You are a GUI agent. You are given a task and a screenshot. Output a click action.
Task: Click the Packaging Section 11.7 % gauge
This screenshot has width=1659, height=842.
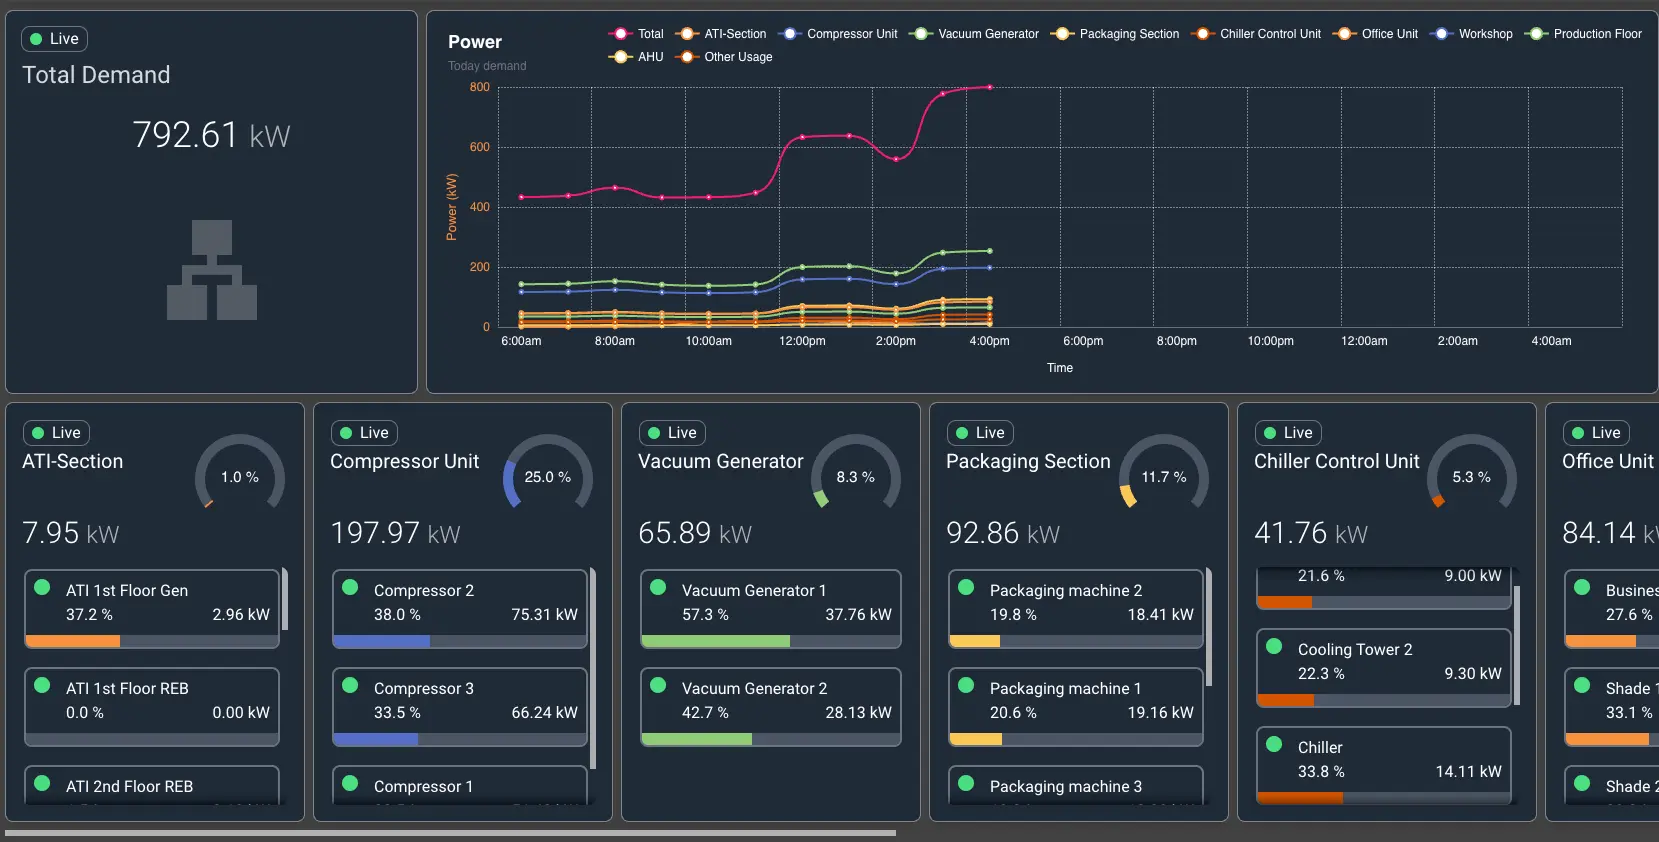(x=1164, y=472)
